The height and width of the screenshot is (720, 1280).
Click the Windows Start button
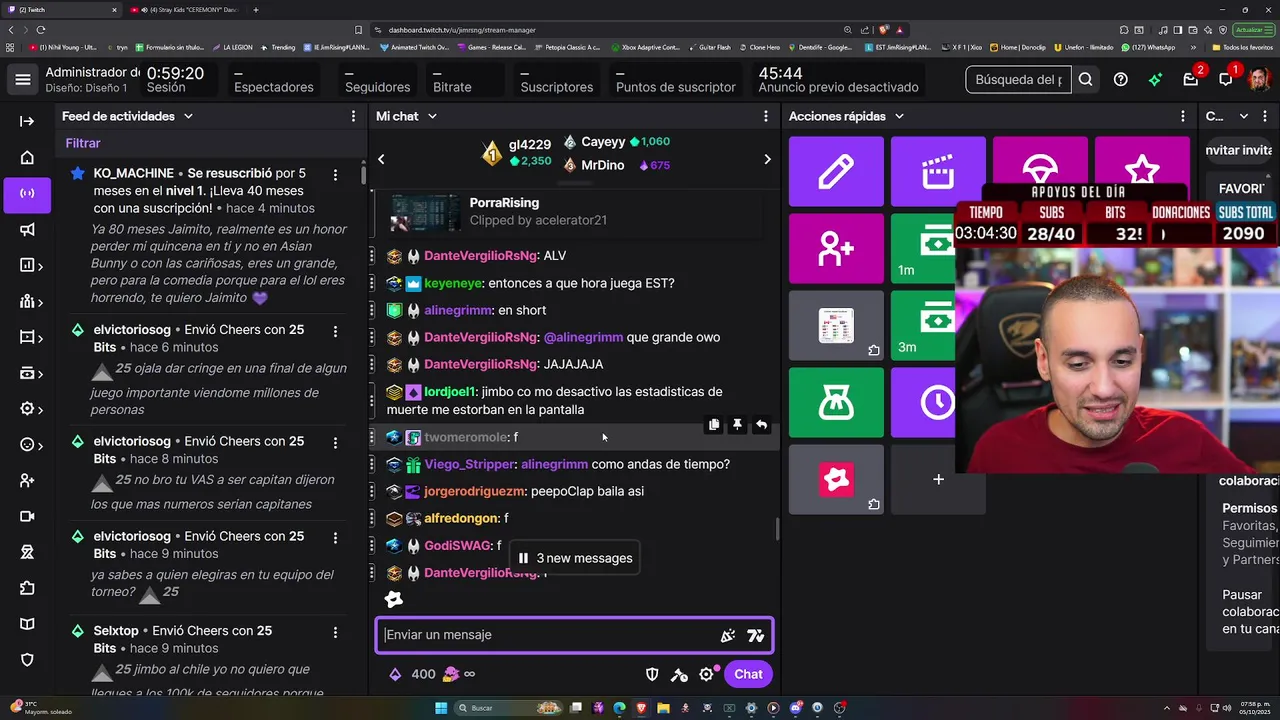[440, 708]
